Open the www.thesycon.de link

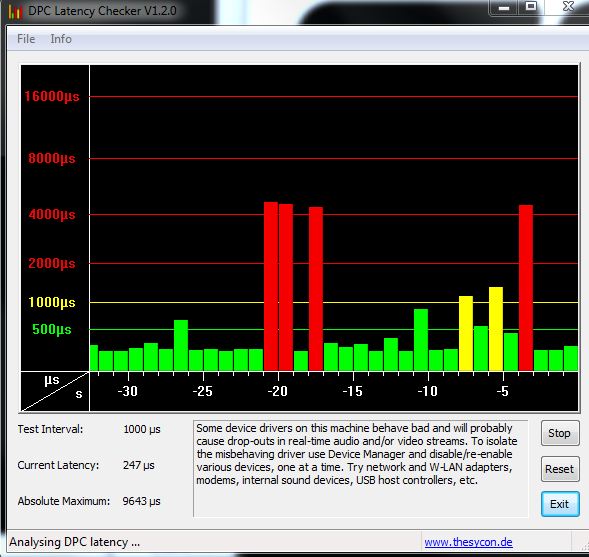pyautogui.click(x=468, y=542)
